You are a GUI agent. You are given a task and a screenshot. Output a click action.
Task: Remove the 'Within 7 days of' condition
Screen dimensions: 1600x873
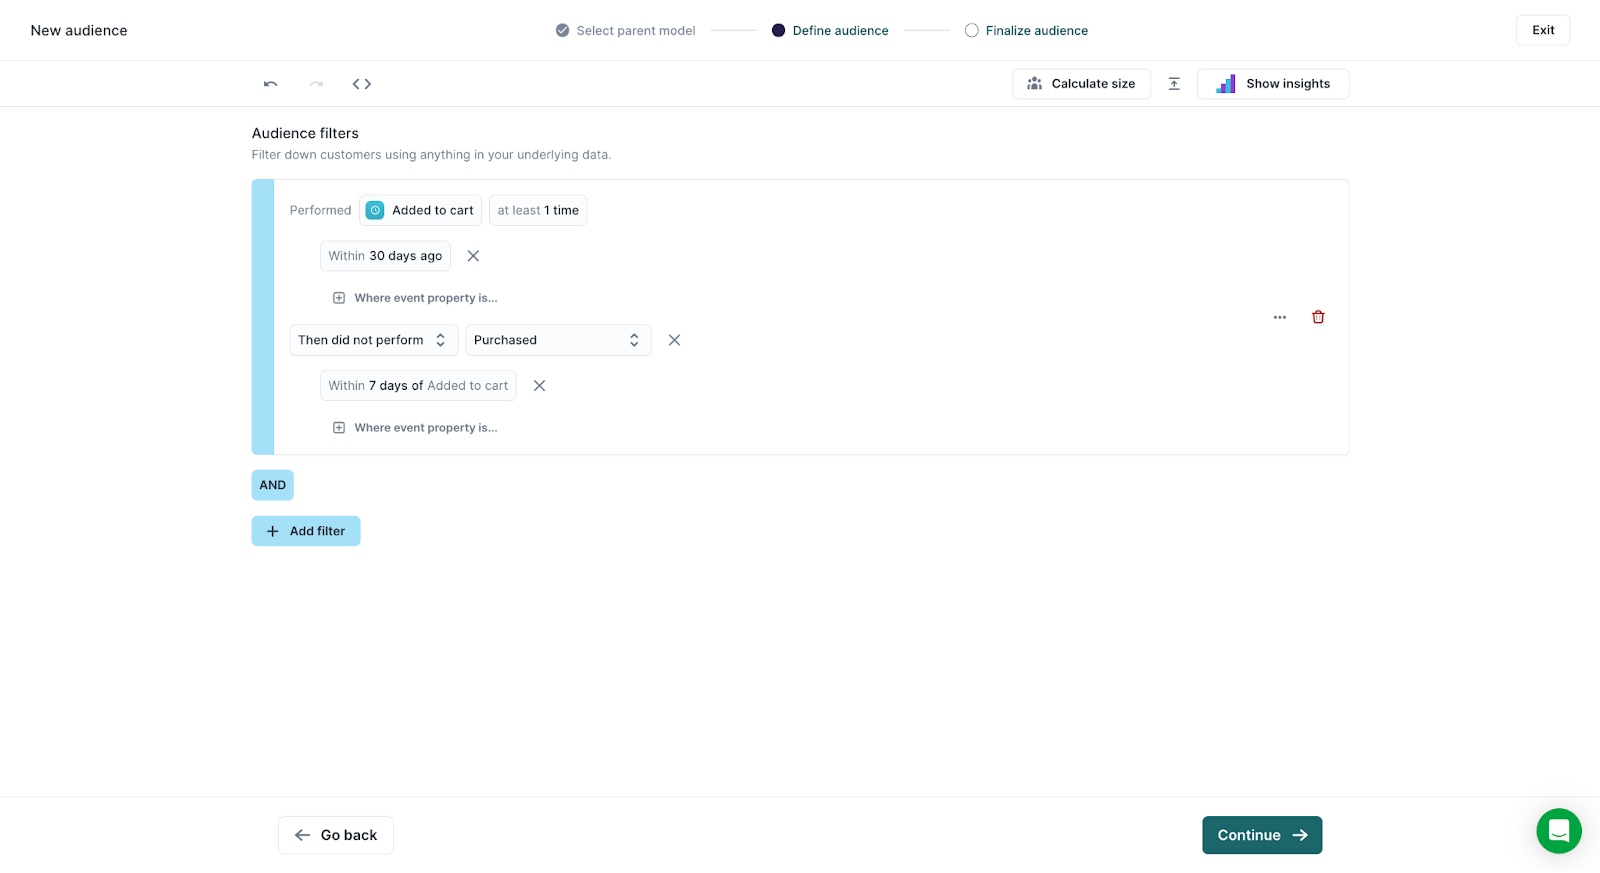(539, 386)
